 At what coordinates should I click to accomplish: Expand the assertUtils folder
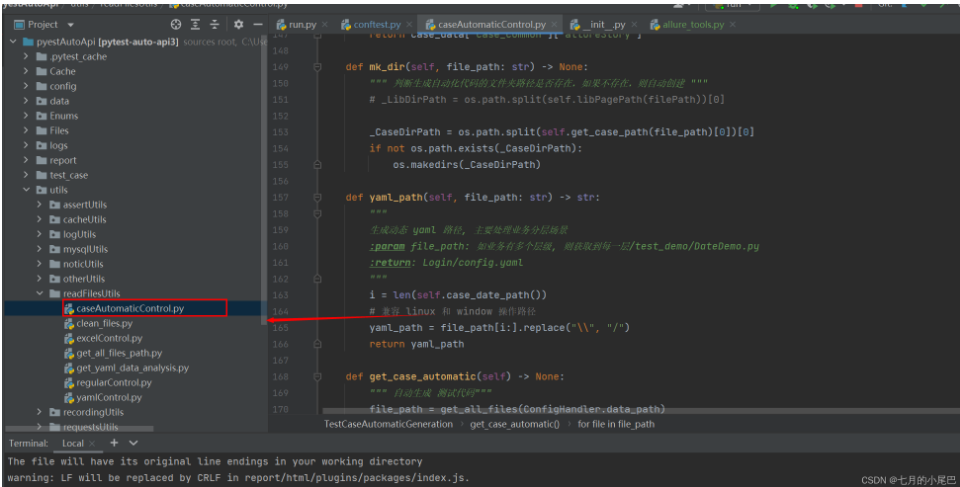(x=40, y=205)
